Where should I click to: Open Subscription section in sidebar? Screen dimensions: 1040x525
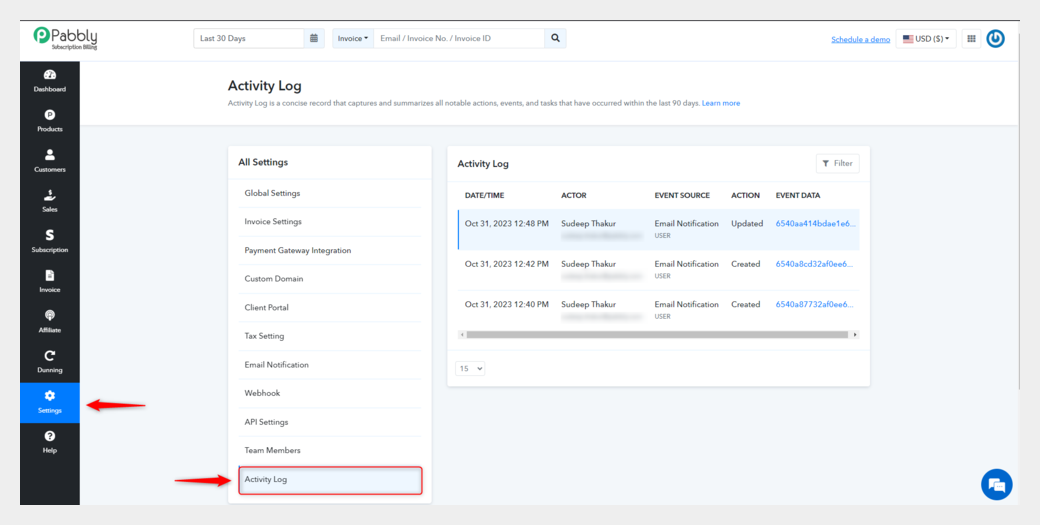[x=50, y=241]
